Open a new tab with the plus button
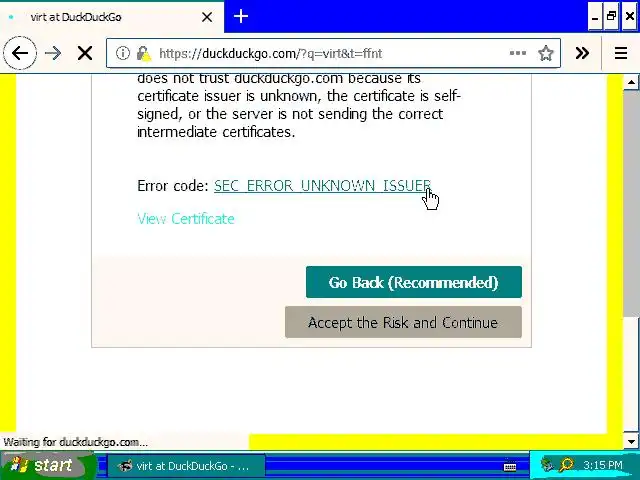640x480 pixels. [x=241, y=17]
